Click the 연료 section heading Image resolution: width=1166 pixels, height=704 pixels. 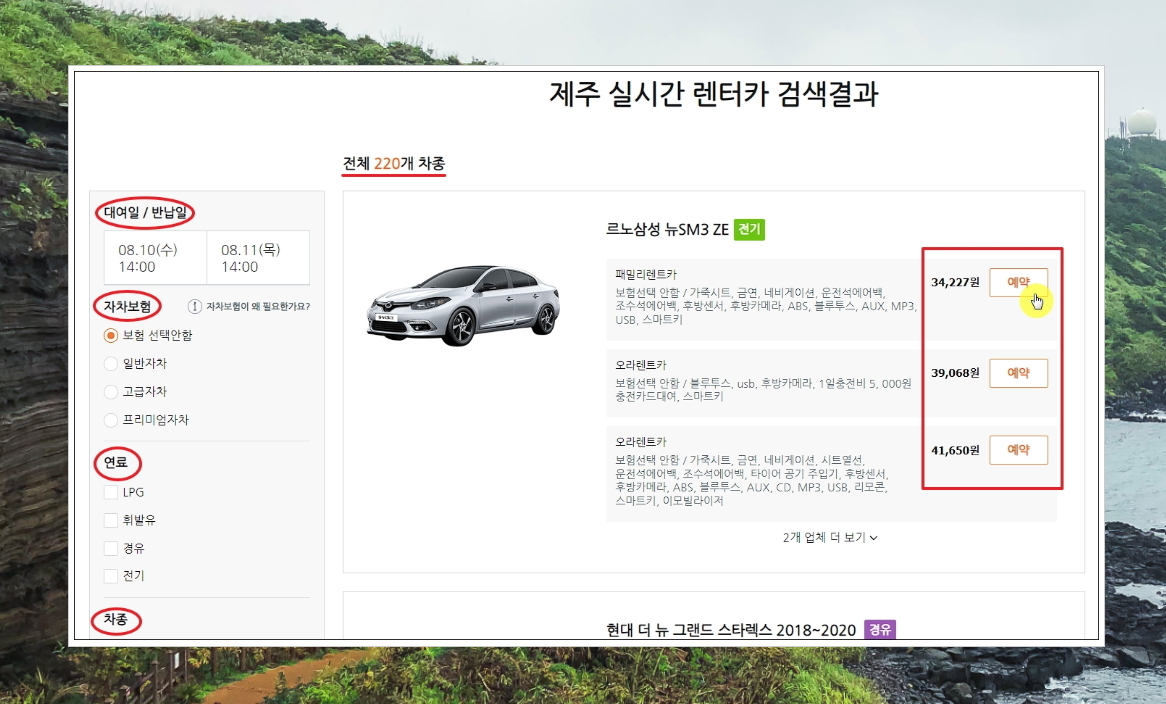click(115, 462)
